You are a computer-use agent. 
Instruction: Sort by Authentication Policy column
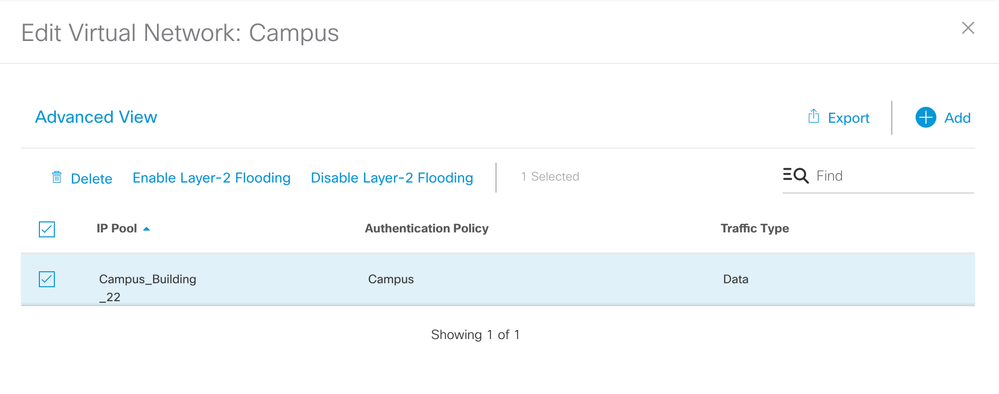click(427, 228)
